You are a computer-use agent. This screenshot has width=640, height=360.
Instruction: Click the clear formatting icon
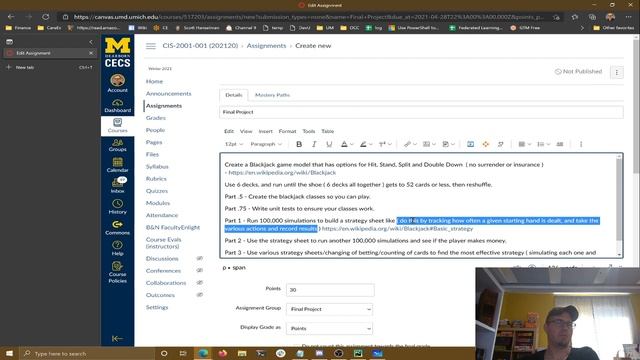500,144
